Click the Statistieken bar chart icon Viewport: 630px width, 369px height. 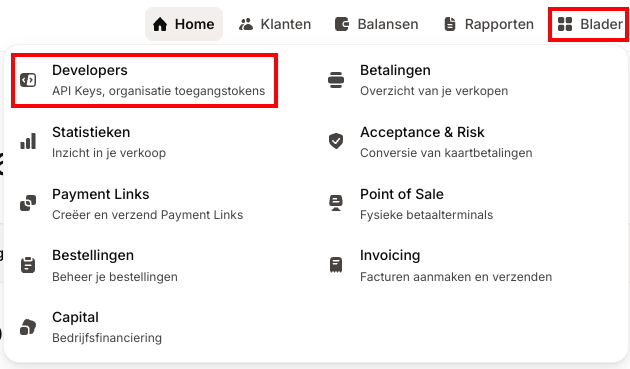click(28, 141)
